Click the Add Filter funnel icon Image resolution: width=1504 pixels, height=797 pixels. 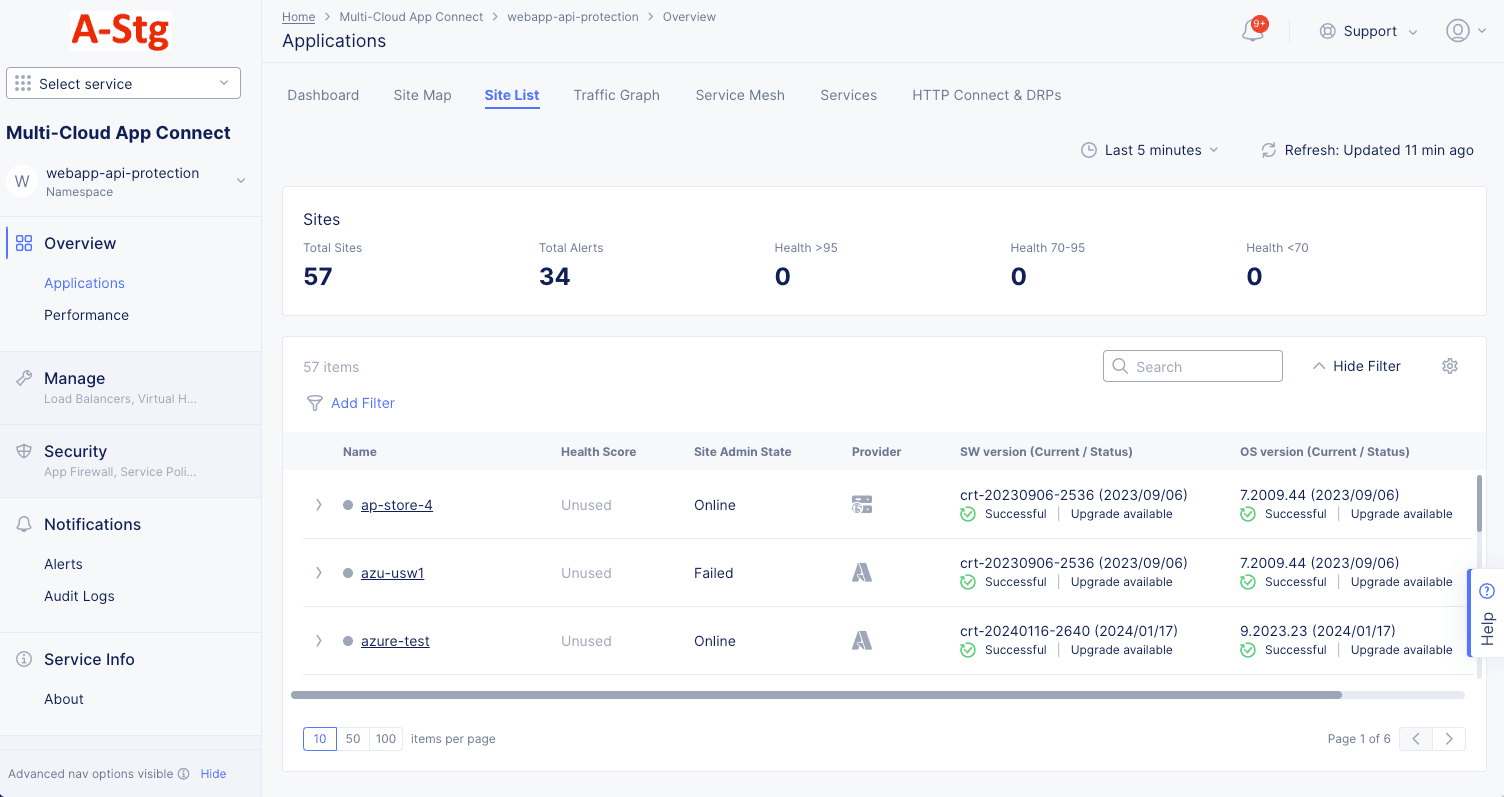click(315, 403)
